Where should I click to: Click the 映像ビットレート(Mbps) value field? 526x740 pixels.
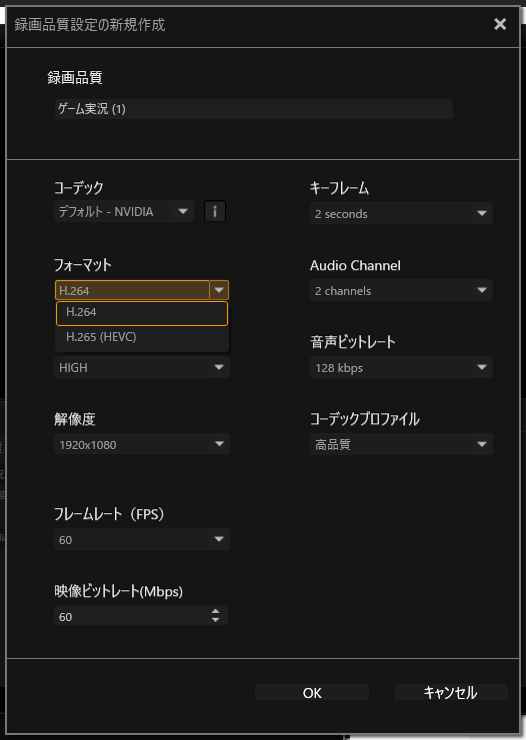pos(141,616)
